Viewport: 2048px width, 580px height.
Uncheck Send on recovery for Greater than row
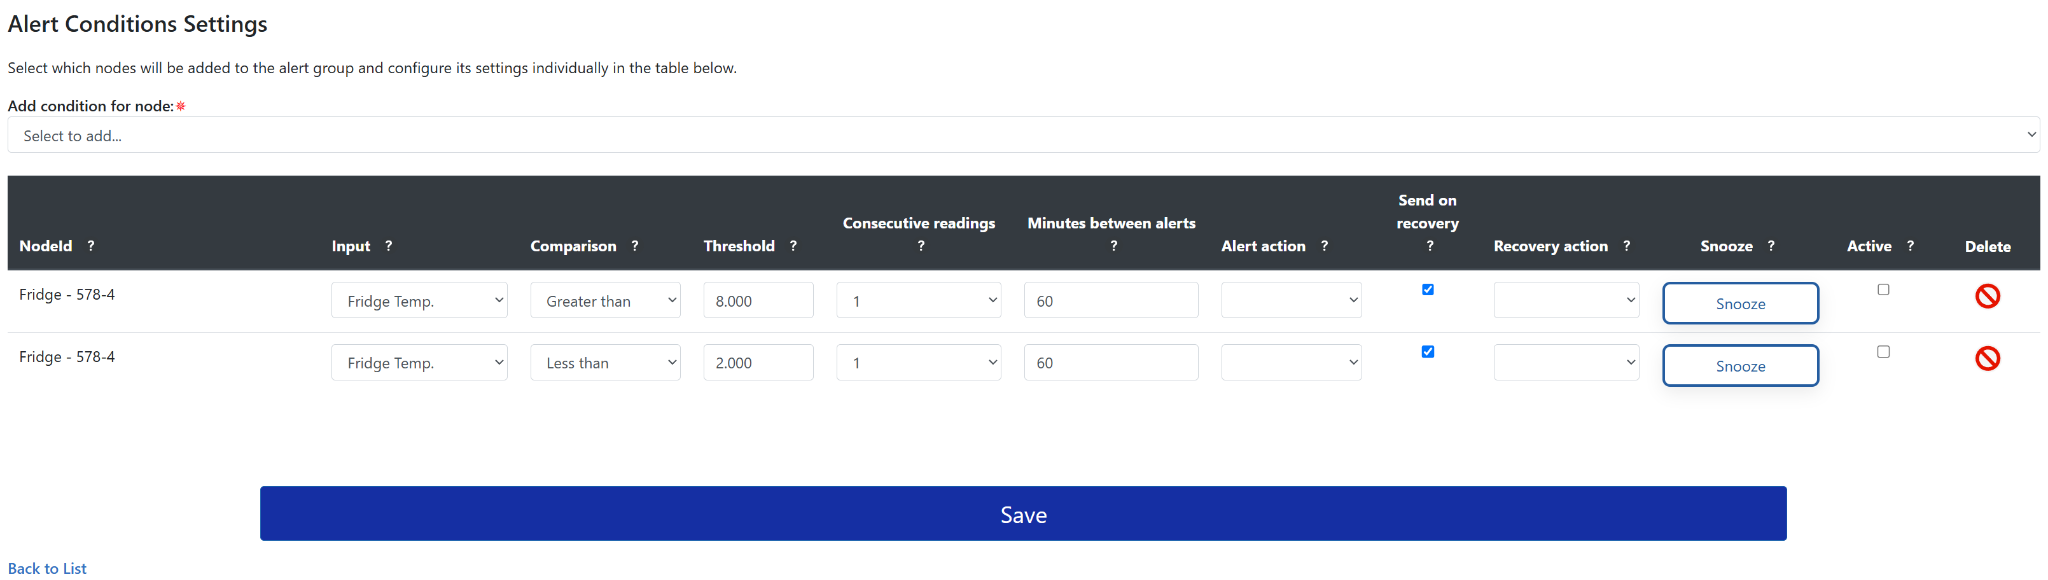(x=1428, y=290)
